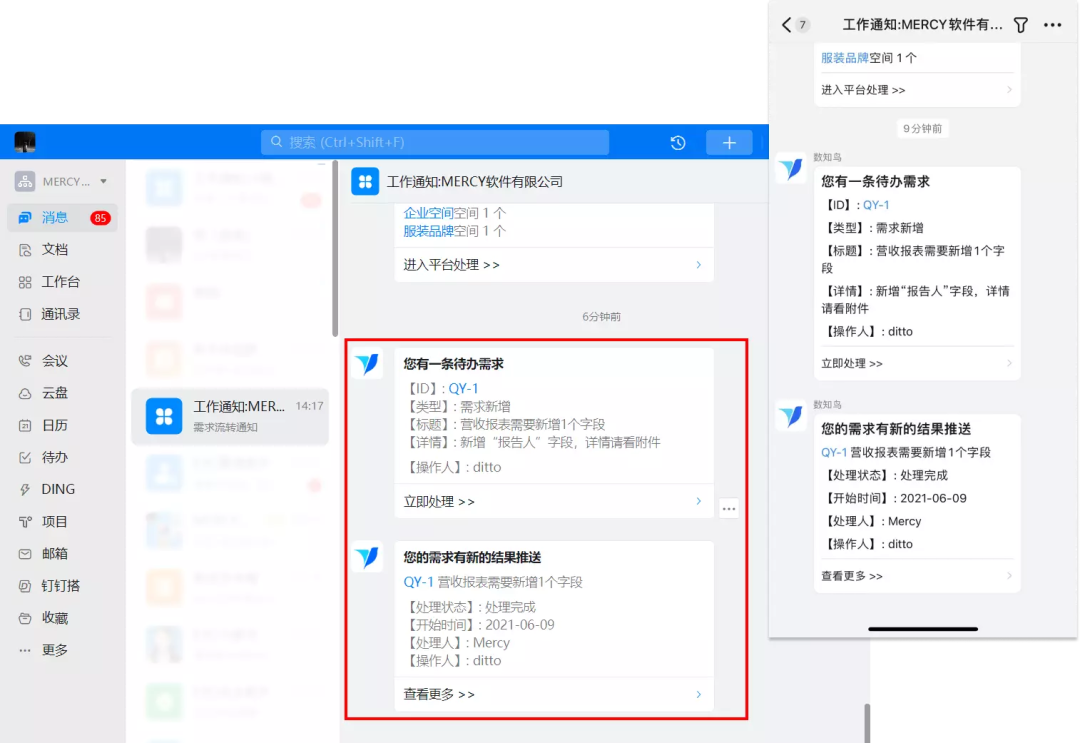Click the 9分钟前 timestamp in mobile panel
1080x743 pixels.
pyautogui.click(x=922, y=129)
